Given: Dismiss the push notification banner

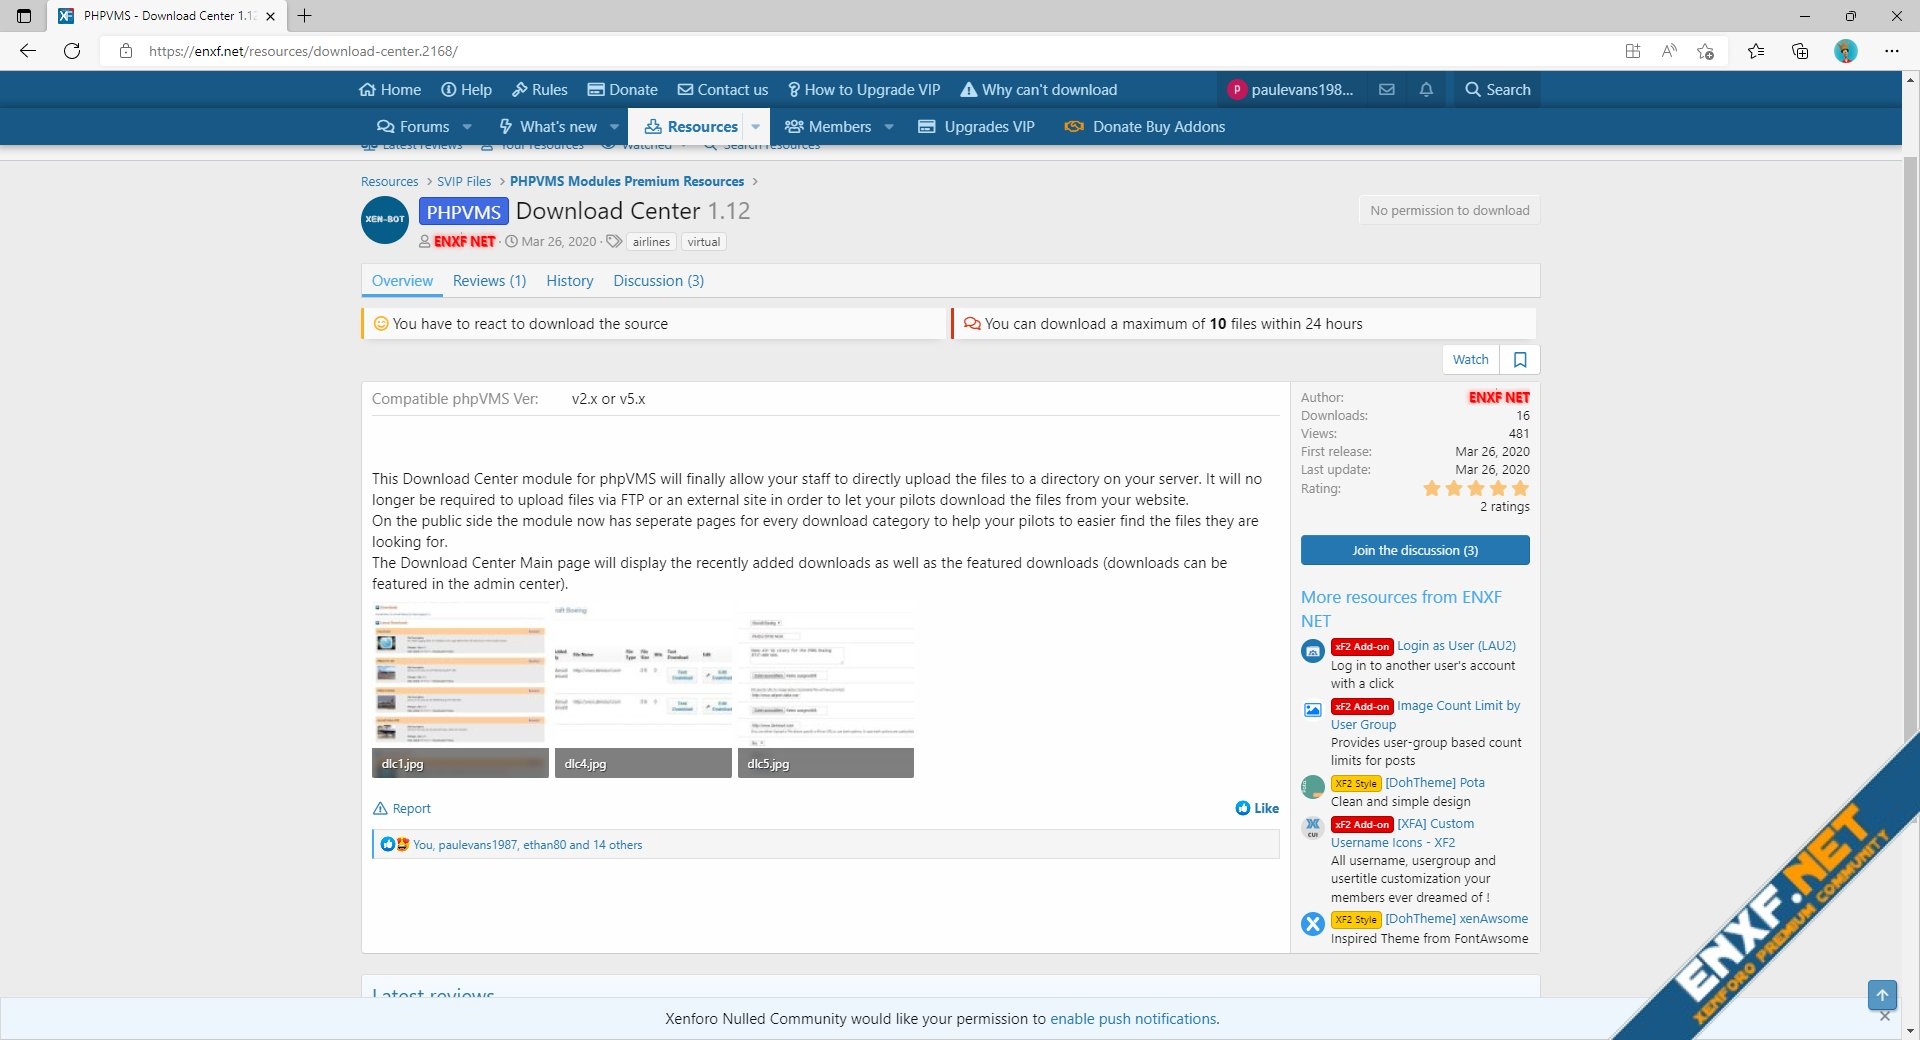Looking at the screenshot, I should [1885, 1017].
